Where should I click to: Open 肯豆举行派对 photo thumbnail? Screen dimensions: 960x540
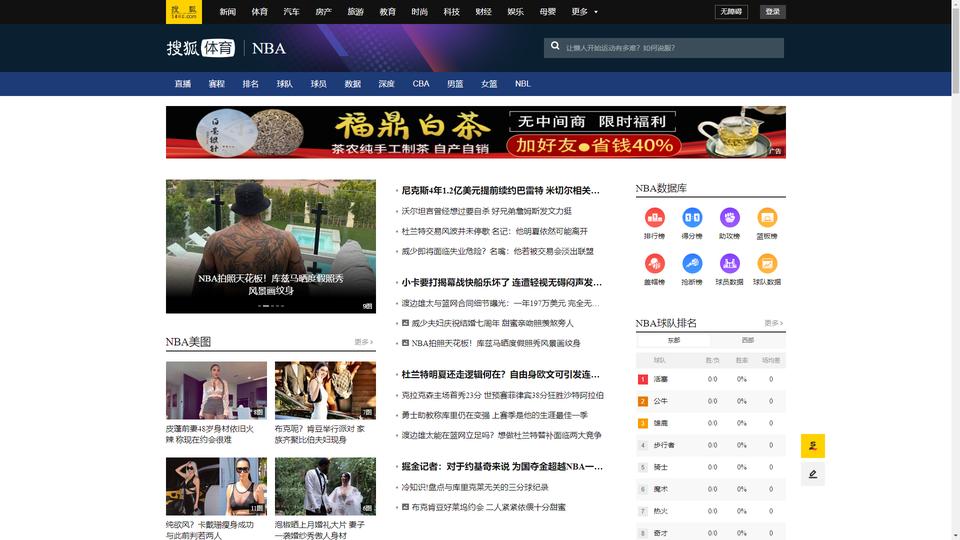coord(325,390)
